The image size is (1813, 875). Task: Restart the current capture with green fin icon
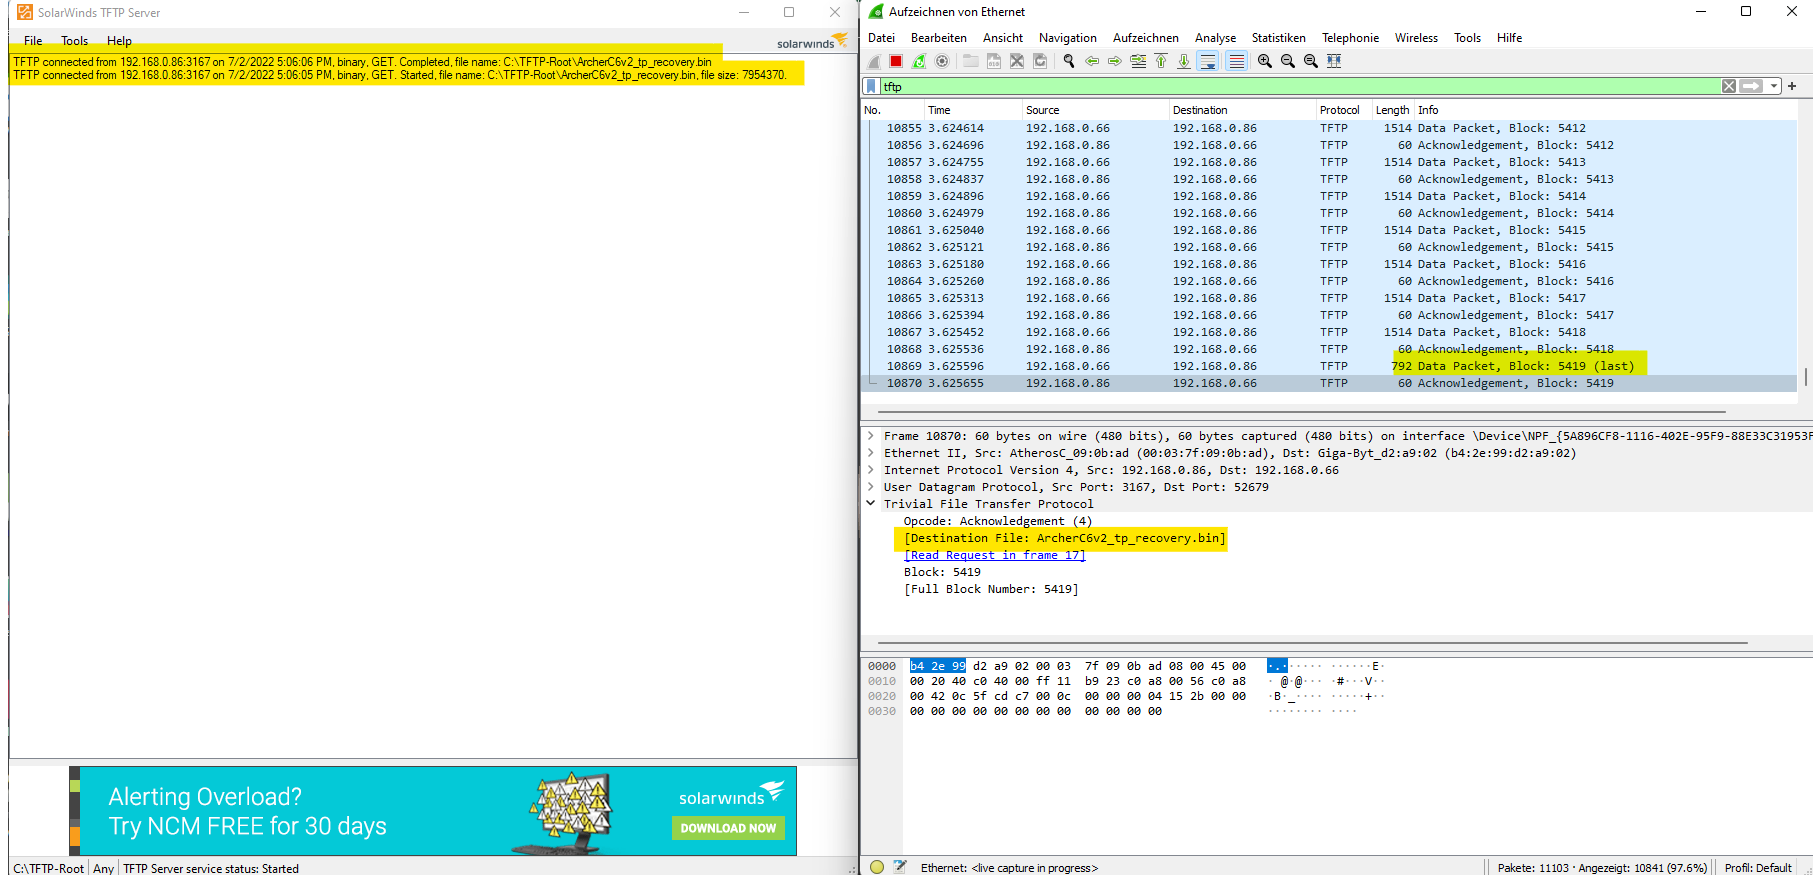click(919, 61)
